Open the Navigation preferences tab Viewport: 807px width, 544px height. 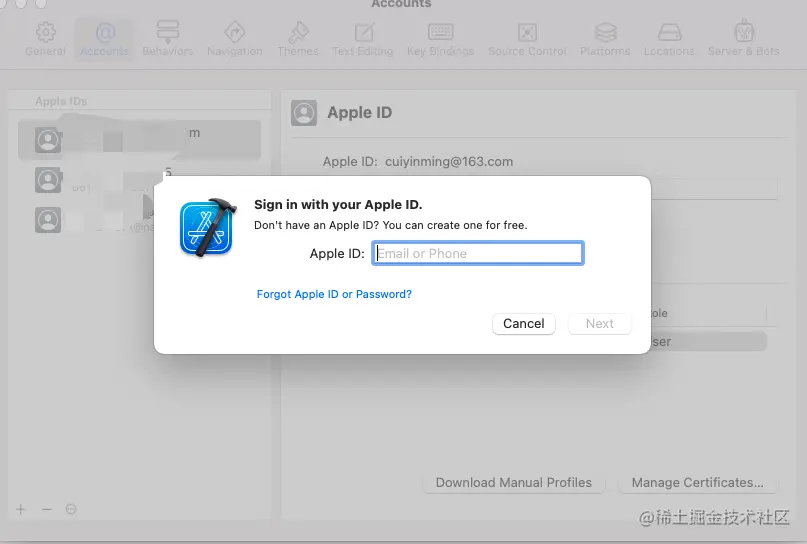click(x=235, y=39)
